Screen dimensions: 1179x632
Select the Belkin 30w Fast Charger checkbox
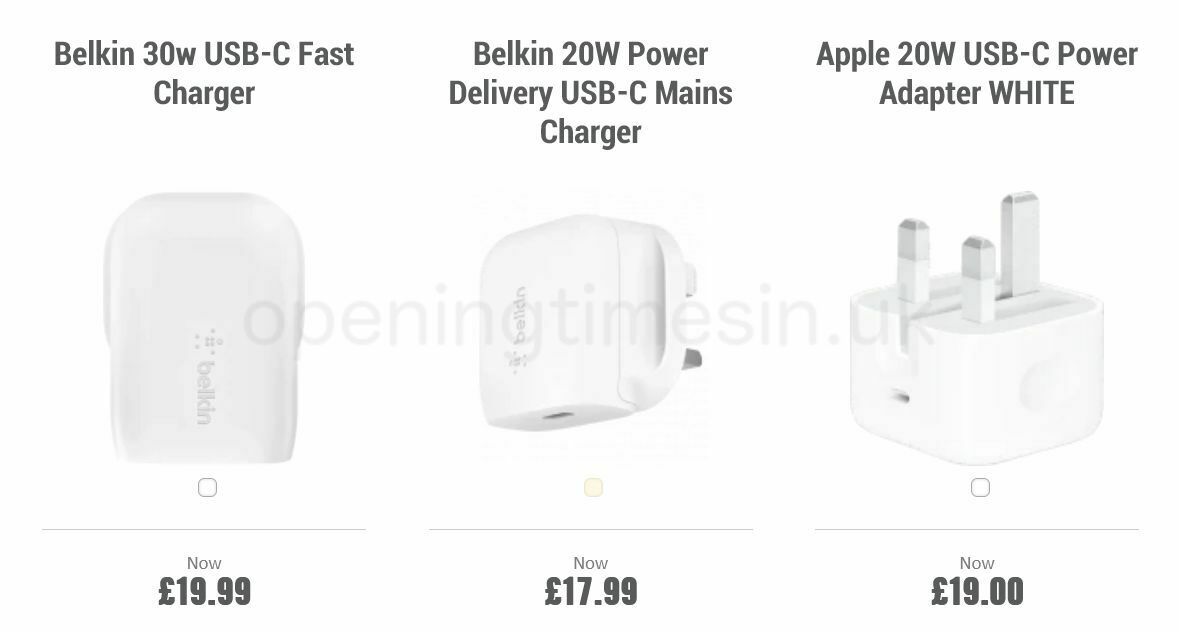(x=206, y=487)
